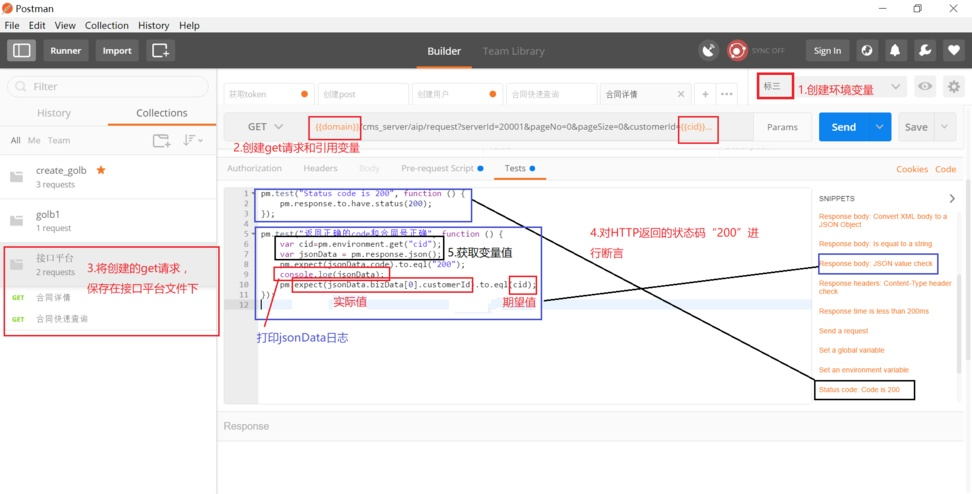Viewport: 972px width, 494px height.
Task: Open the Save button dropdown arrow
Action: (944, 126)
